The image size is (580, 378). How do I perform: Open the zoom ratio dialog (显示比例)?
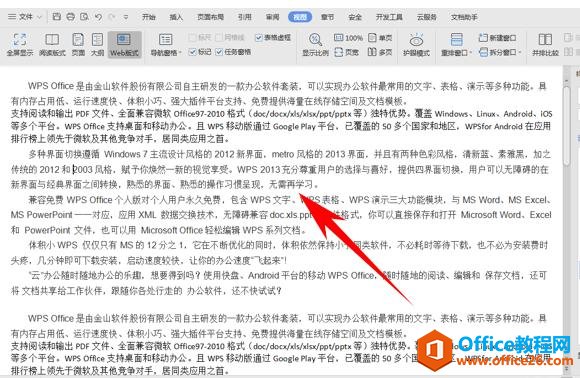(316, 44)
